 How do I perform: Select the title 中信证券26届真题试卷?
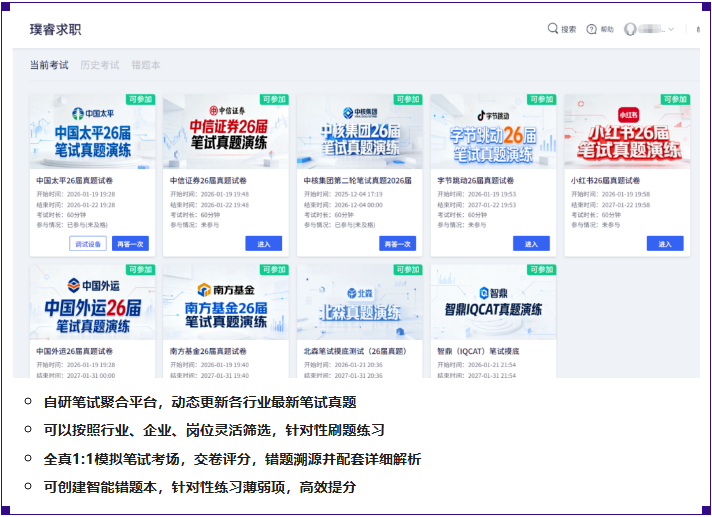[208, 181]
